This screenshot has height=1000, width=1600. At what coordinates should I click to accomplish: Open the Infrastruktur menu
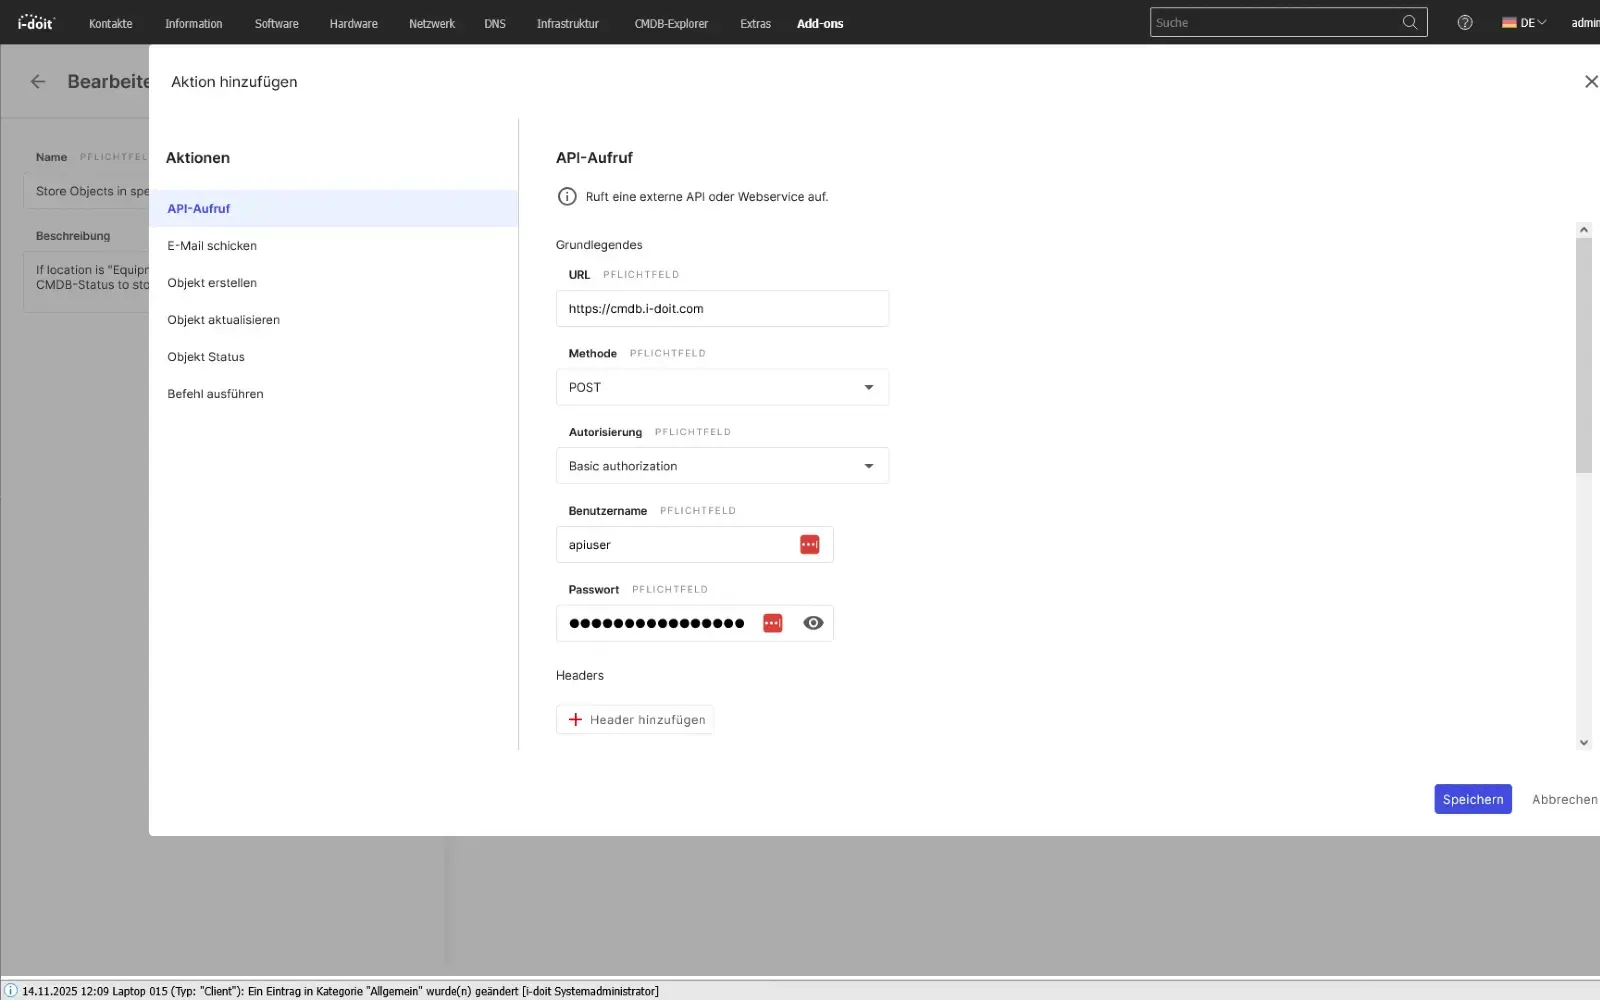(x=567, y=23)
